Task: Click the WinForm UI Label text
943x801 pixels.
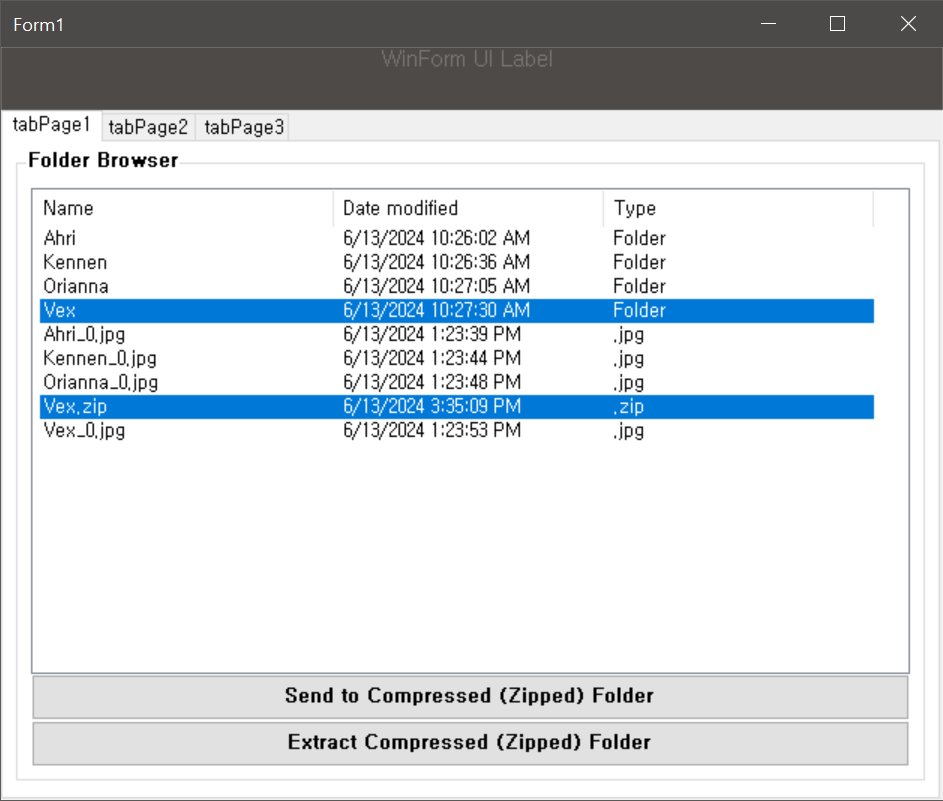Action: [467, 59]
